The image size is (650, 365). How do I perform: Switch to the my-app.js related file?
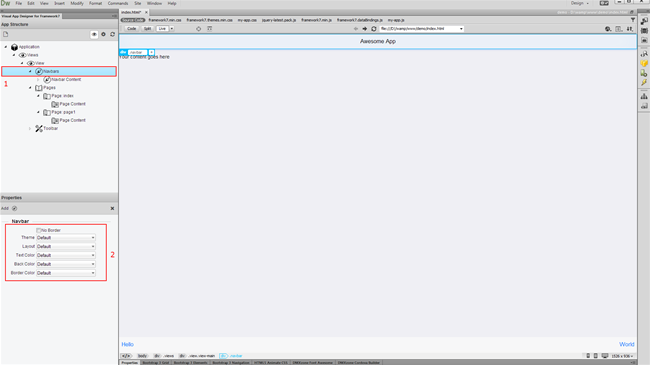click(x=396, y=20)
